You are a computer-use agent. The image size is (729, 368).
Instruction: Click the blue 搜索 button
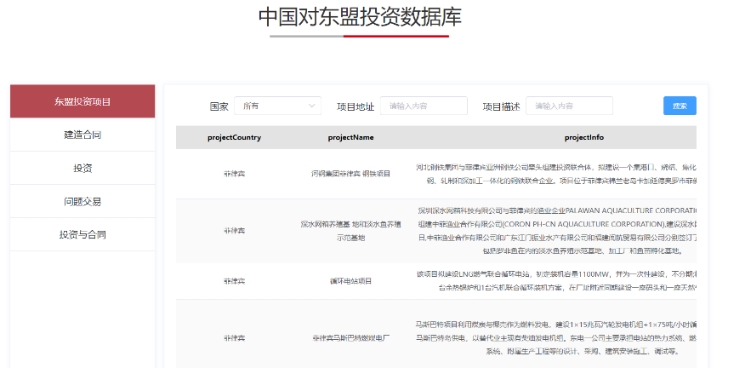[x=679, y=106]
